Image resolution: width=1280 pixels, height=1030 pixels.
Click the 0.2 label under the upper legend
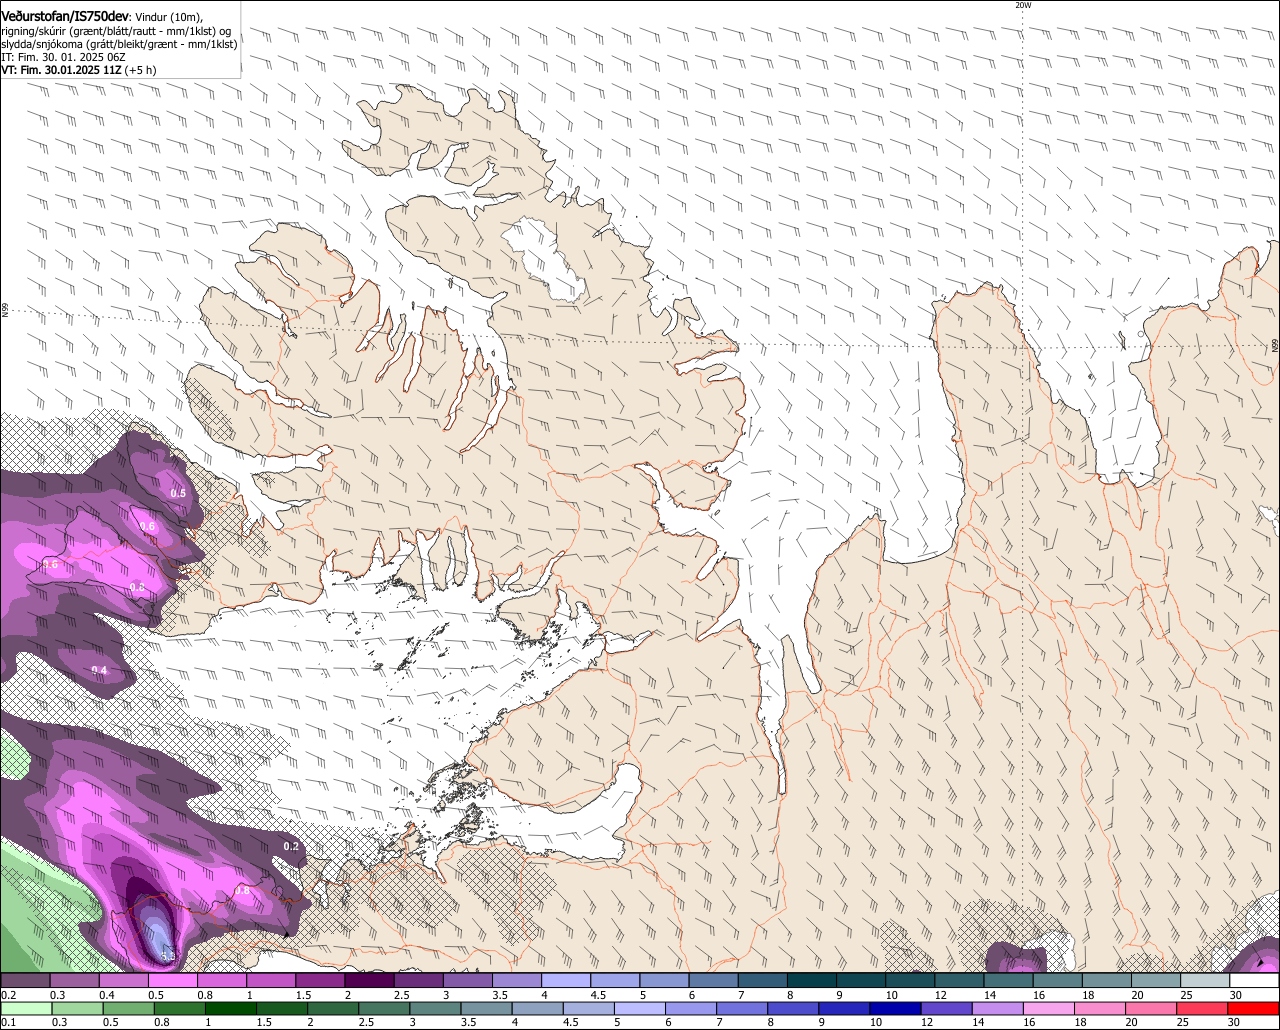click(8, 995)
